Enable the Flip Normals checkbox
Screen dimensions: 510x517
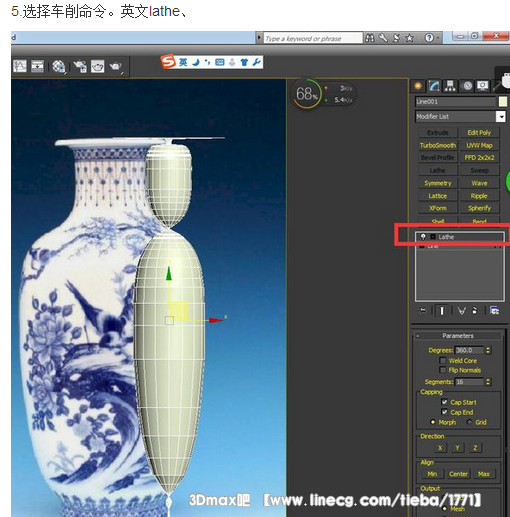(x=443, y=370)
